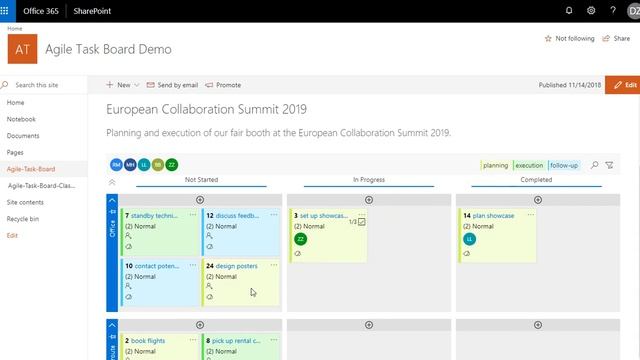640x360 pixels.
Task: Open the notifications bell
Action: (x=569, y=11)
